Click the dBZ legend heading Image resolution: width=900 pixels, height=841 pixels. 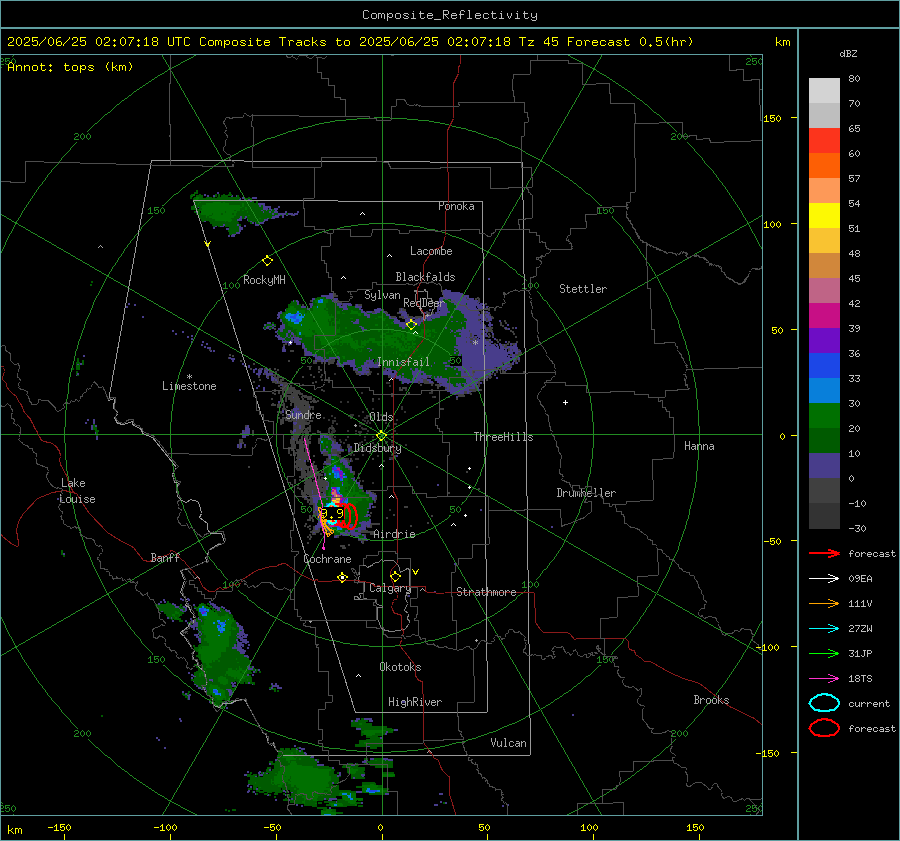tap(848, 53)
